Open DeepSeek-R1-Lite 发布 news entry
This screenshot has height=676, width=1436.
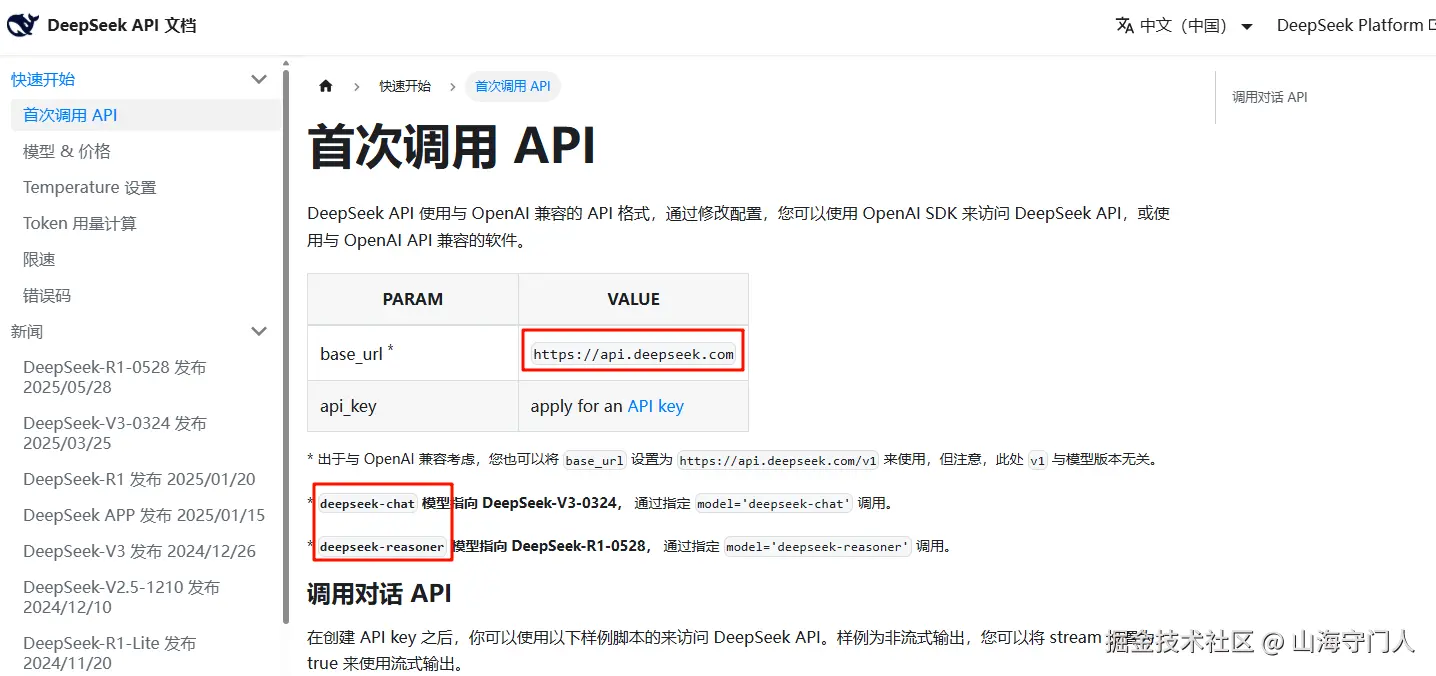(x=145, y=652)
